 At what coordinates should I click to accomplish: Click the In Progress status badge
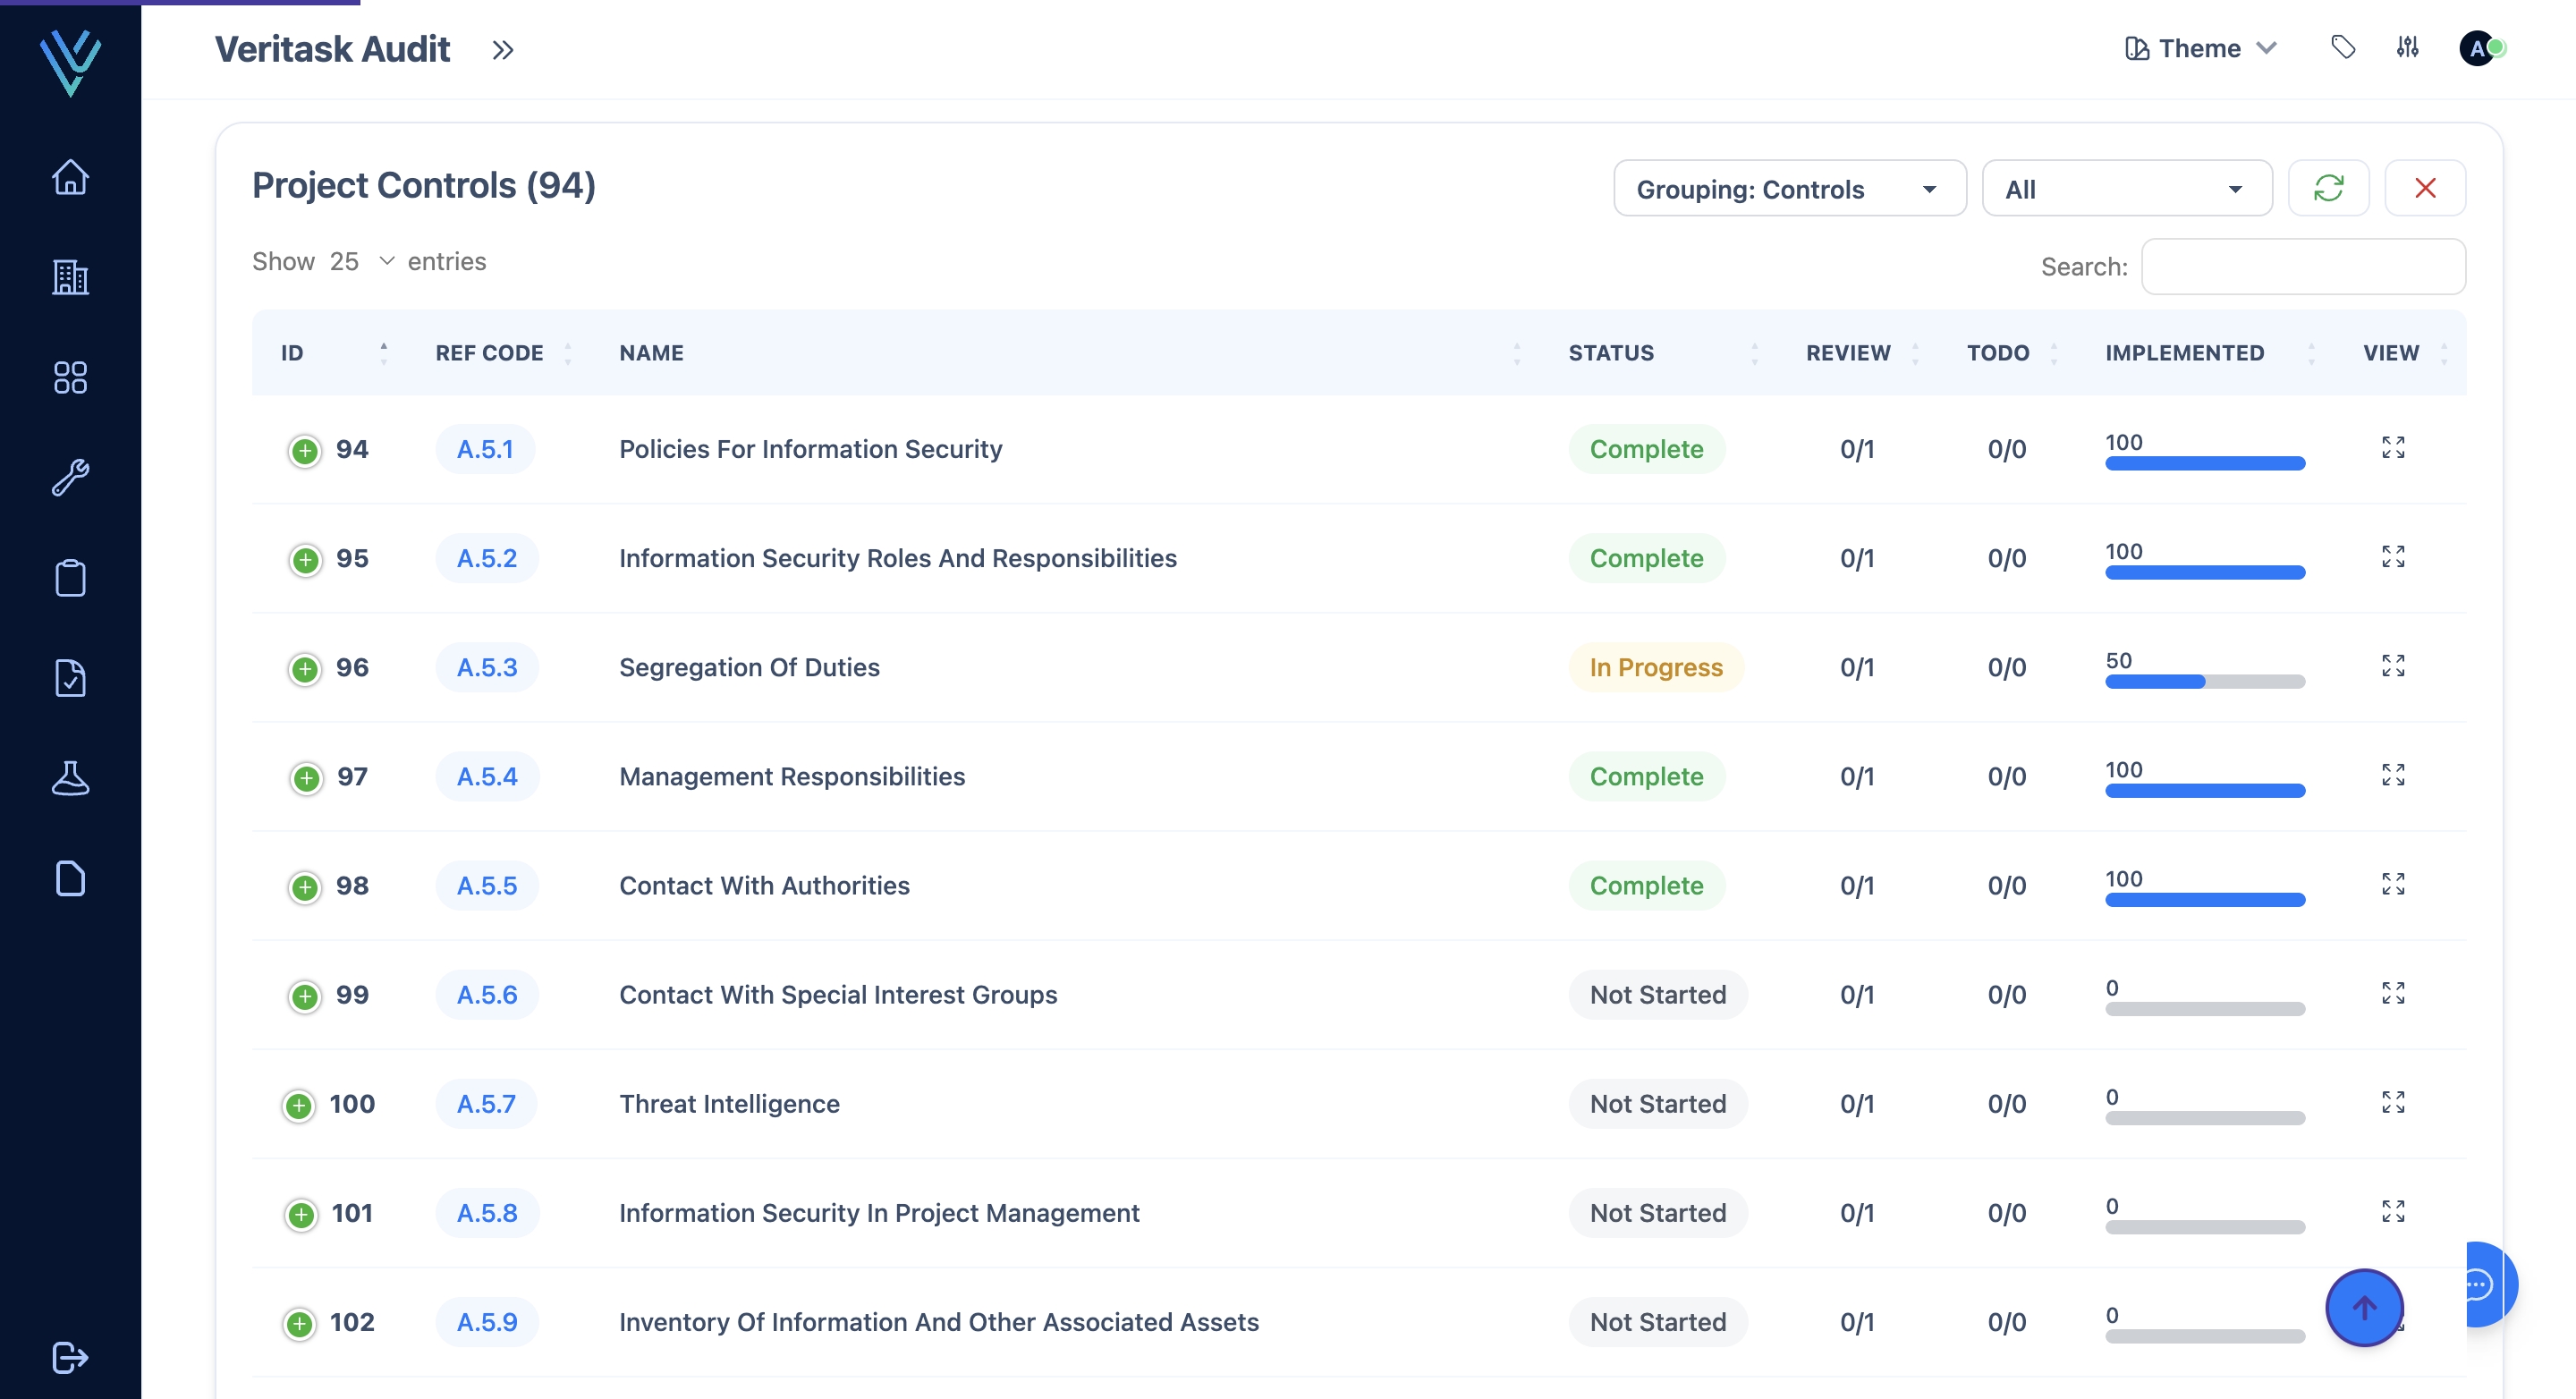tap(1656, 667)
